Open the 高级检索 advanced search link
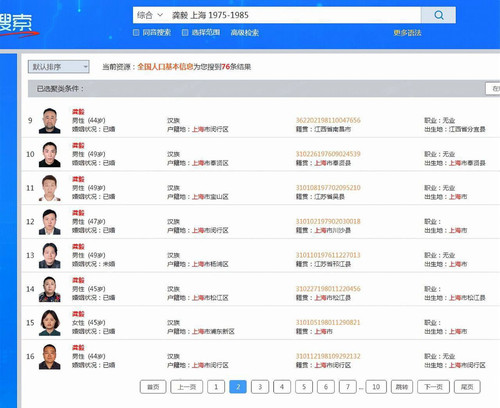This screenshot has height=408, width=500. pos(245,33)
